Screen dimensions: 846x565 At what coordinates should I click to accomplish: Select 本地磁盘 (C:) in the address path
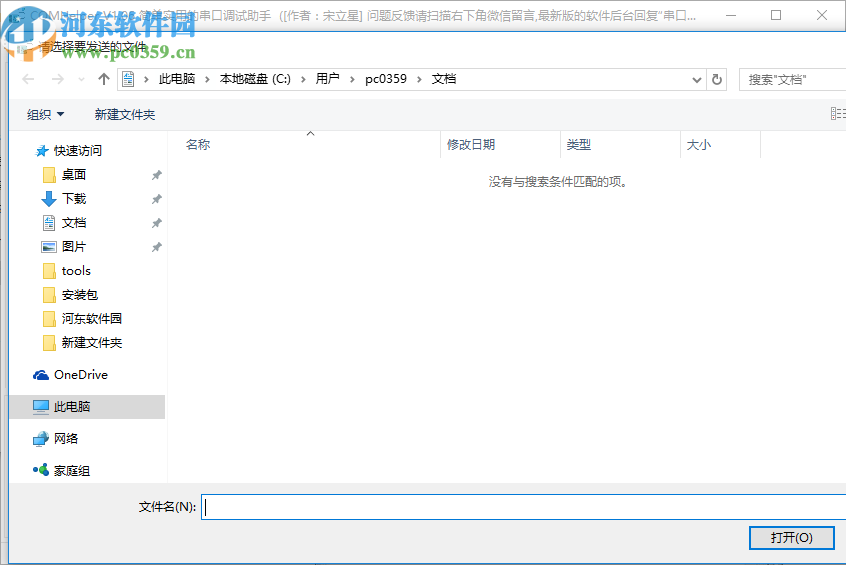click(255, 79)
